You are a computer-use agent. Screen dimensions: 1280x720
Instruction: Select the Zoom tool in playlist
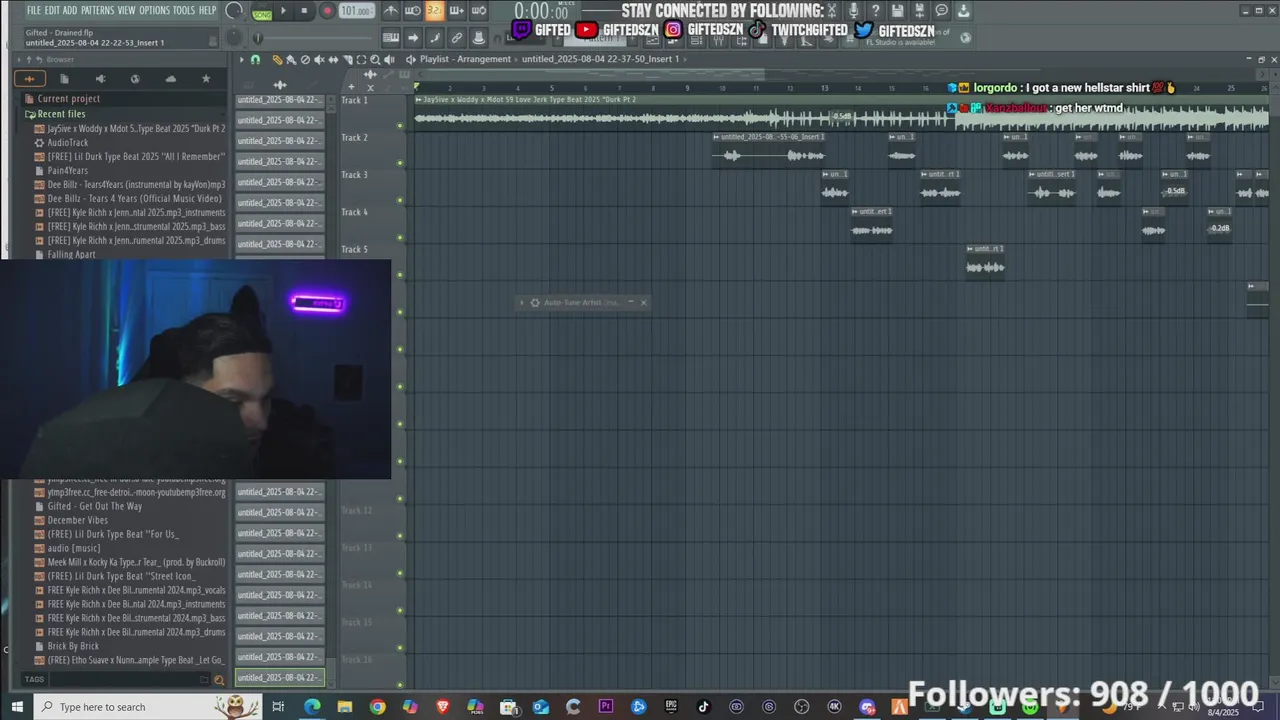(x=375, y=59)
